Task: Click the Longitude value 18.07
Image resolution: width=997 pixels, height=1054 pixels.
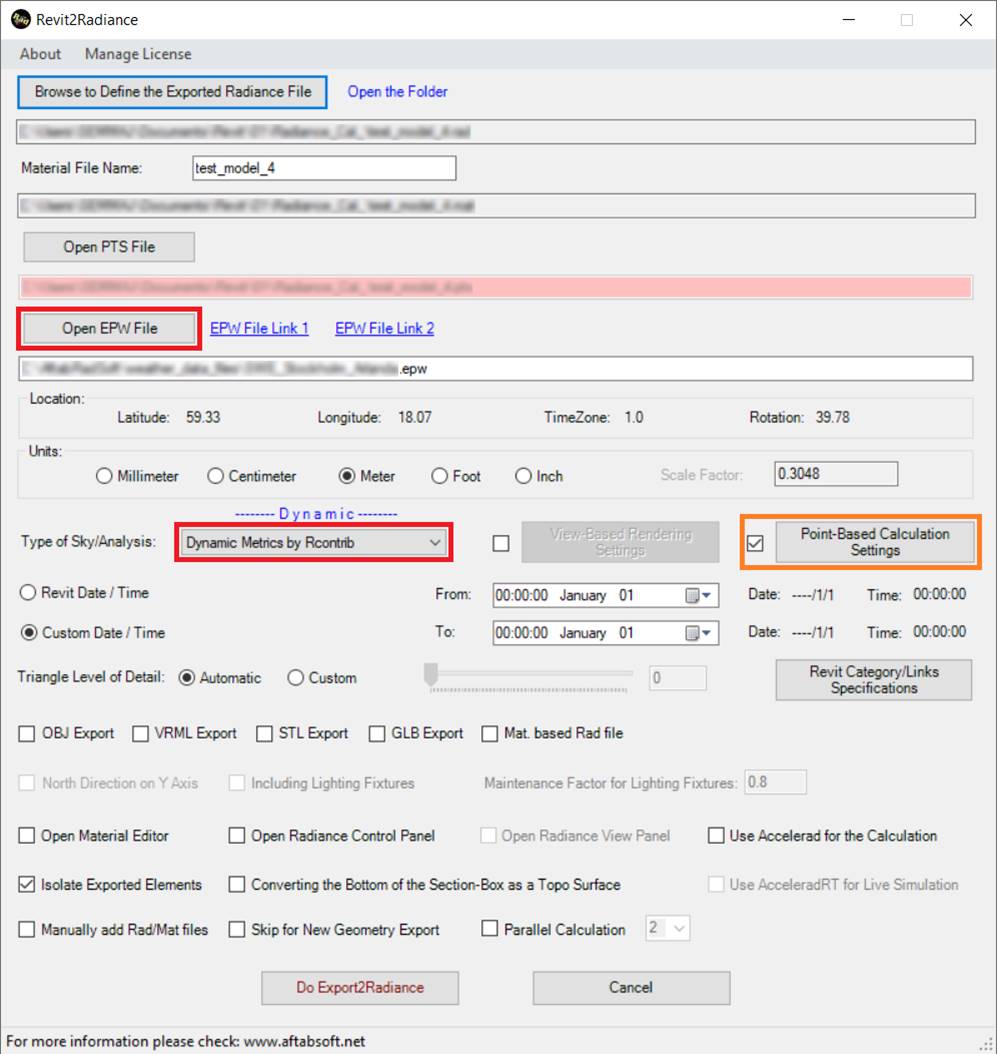Action: [415, 417]
